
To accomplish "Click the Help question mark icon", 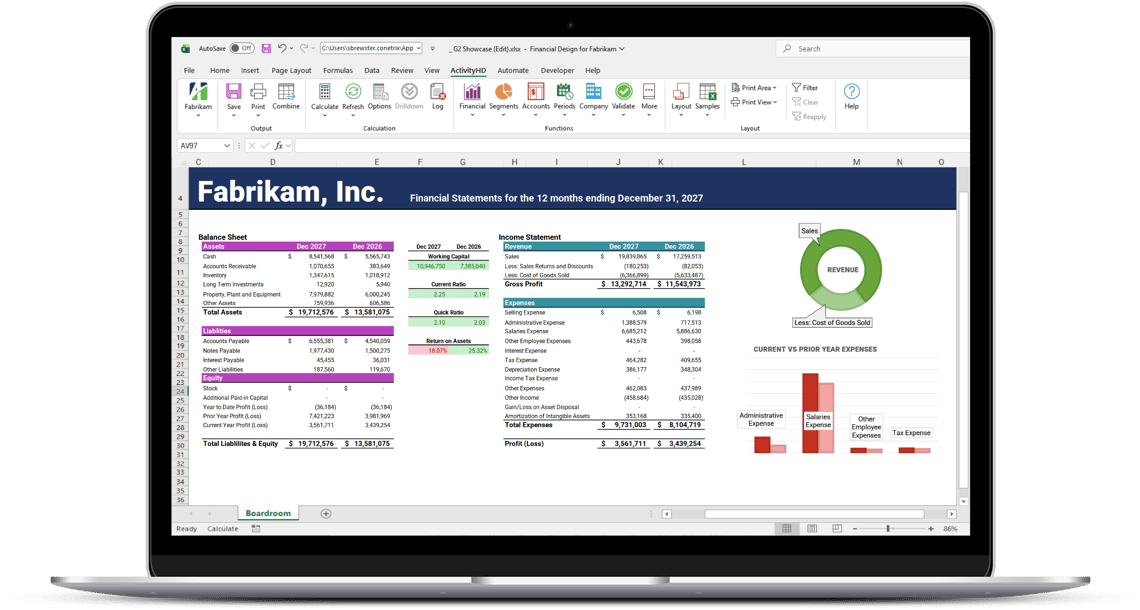I will tap(851, 92).
